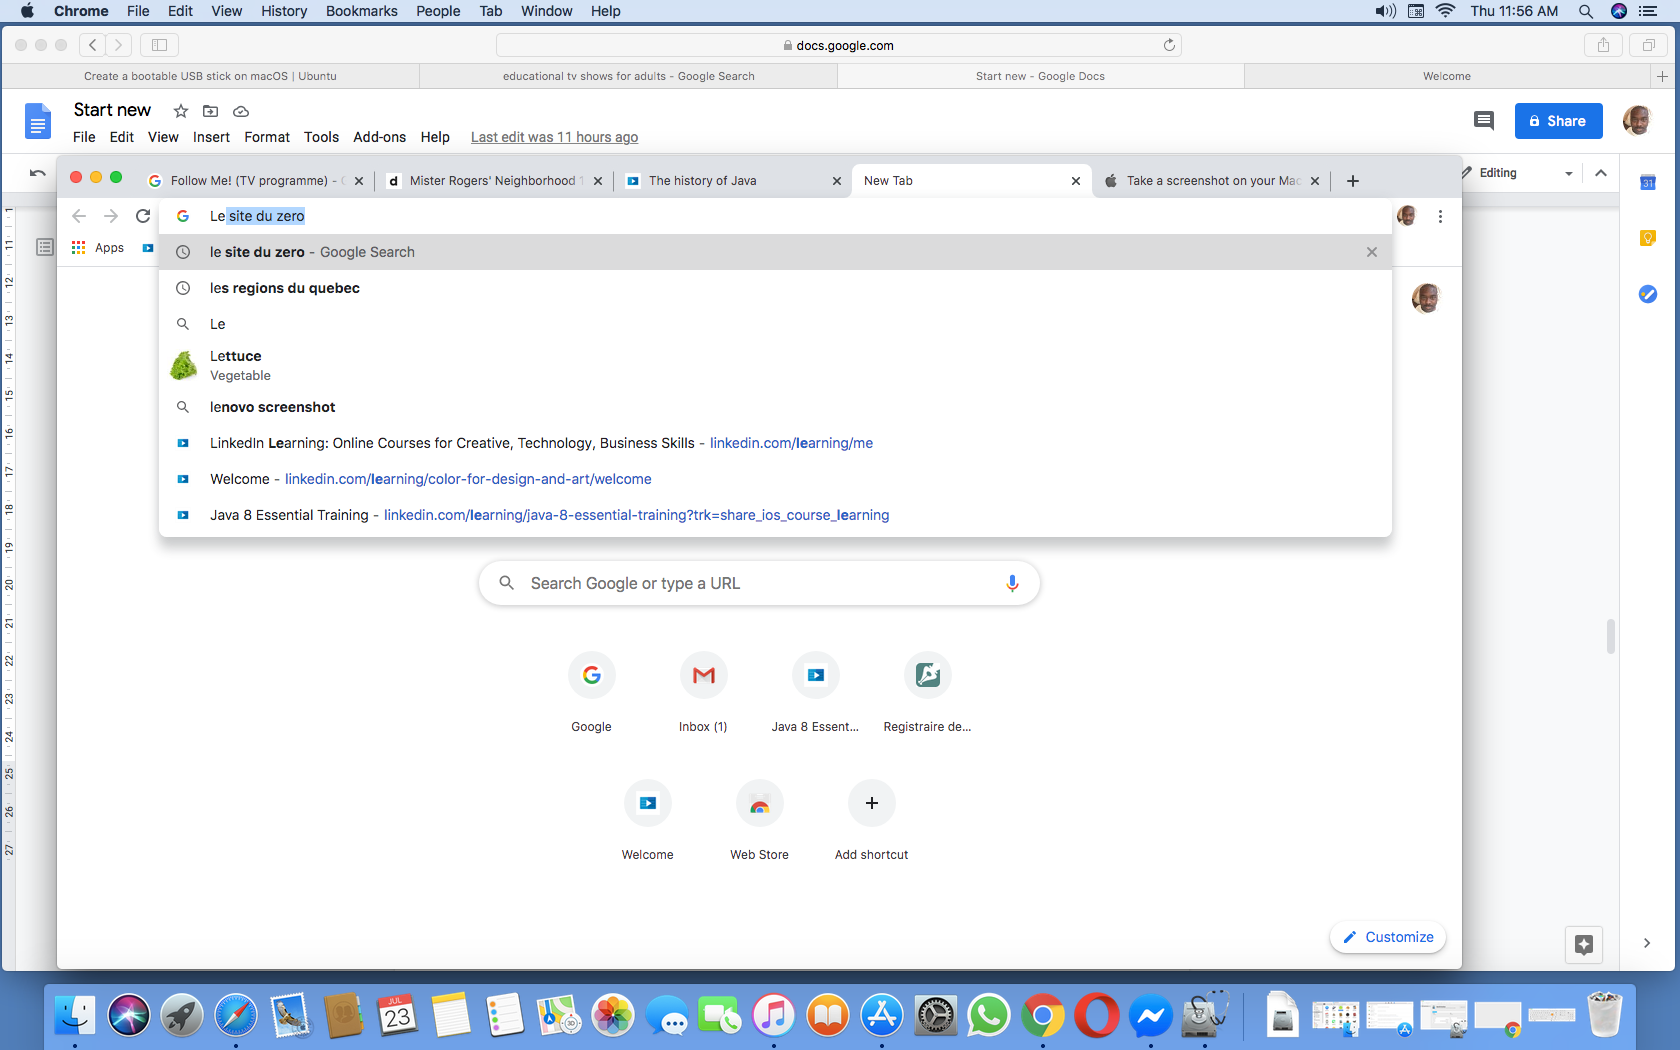Open the Gmail Inbox shortcut
The width and height of the screenshot is (1680, 1050).
[x=703, y=676]
